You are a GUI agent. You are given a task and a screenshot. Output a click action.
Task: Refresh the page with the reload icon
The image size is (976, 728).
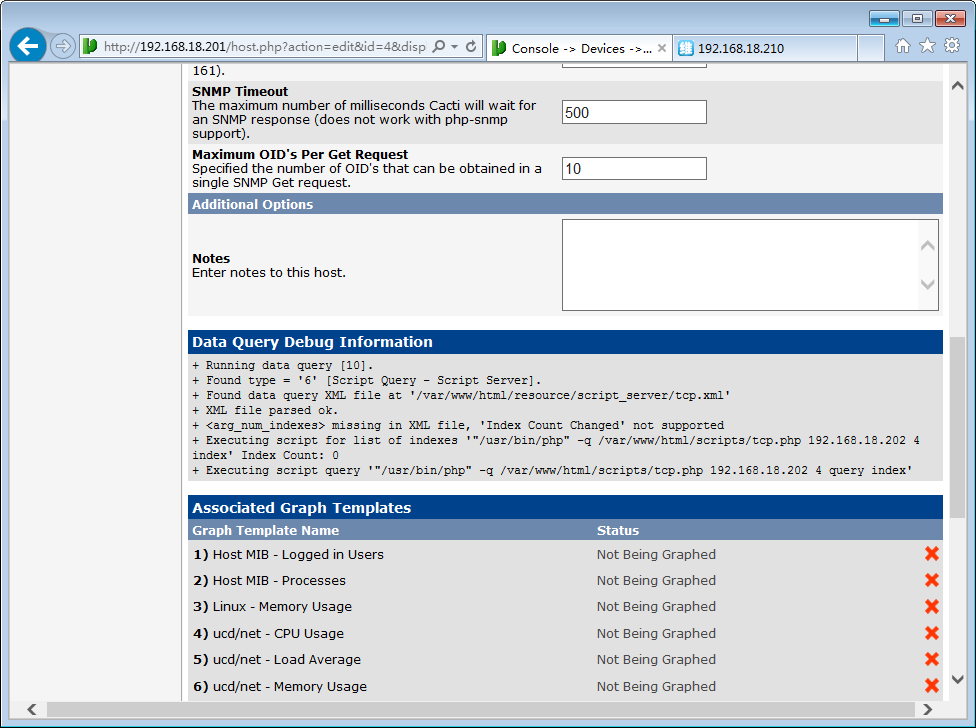pos(471,47)
